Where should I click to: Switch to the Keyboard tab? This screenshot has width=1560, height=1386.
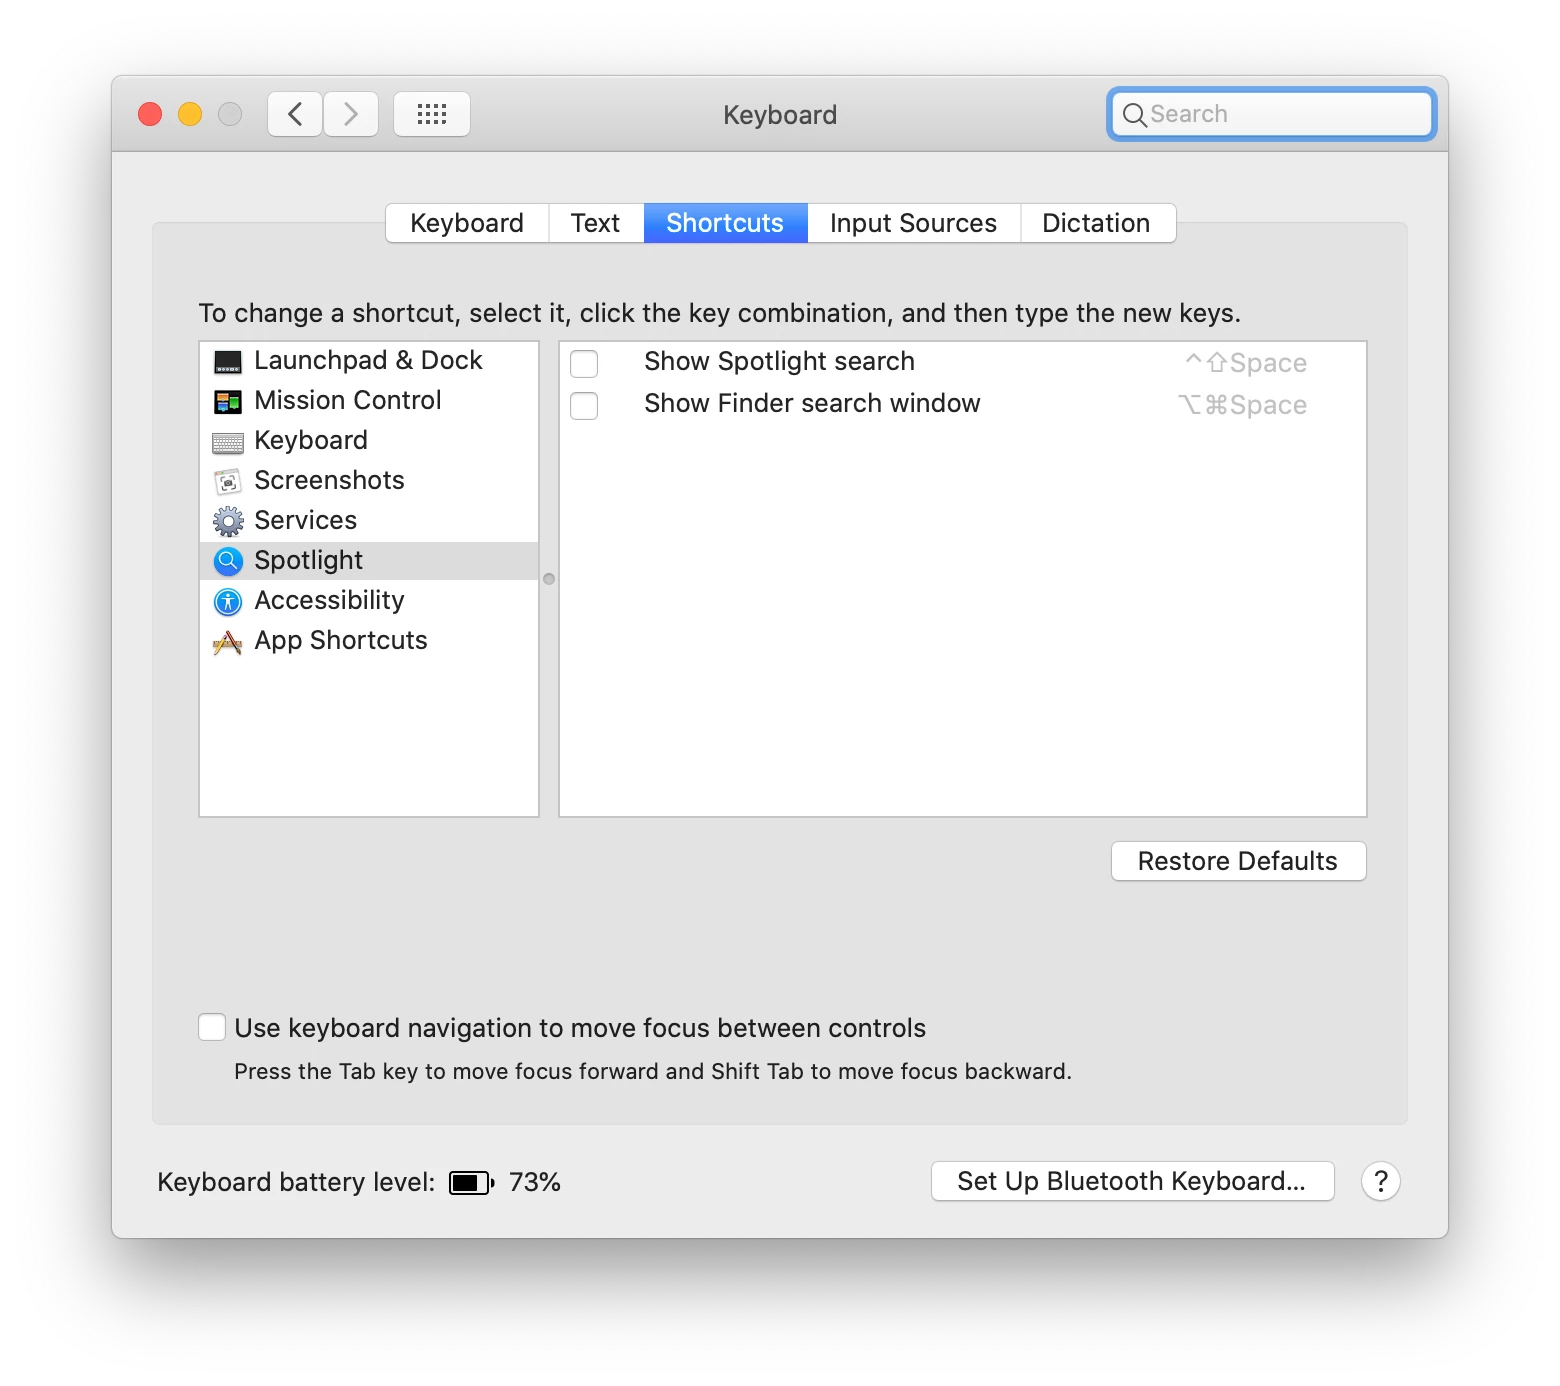467,223
